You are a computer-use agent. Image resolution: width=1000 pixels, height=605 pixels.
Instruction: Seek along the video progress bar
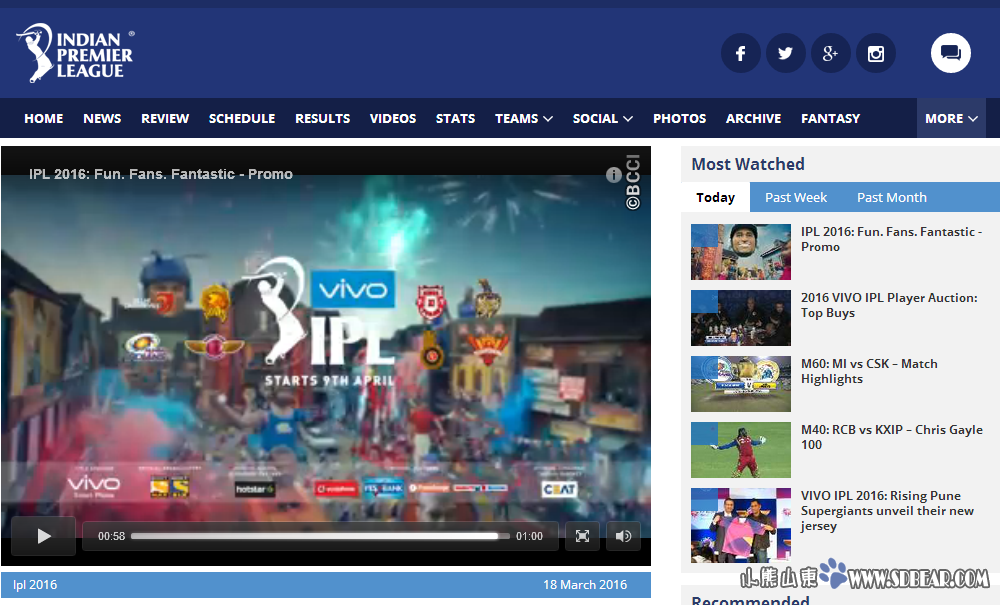tap(320, 536)
